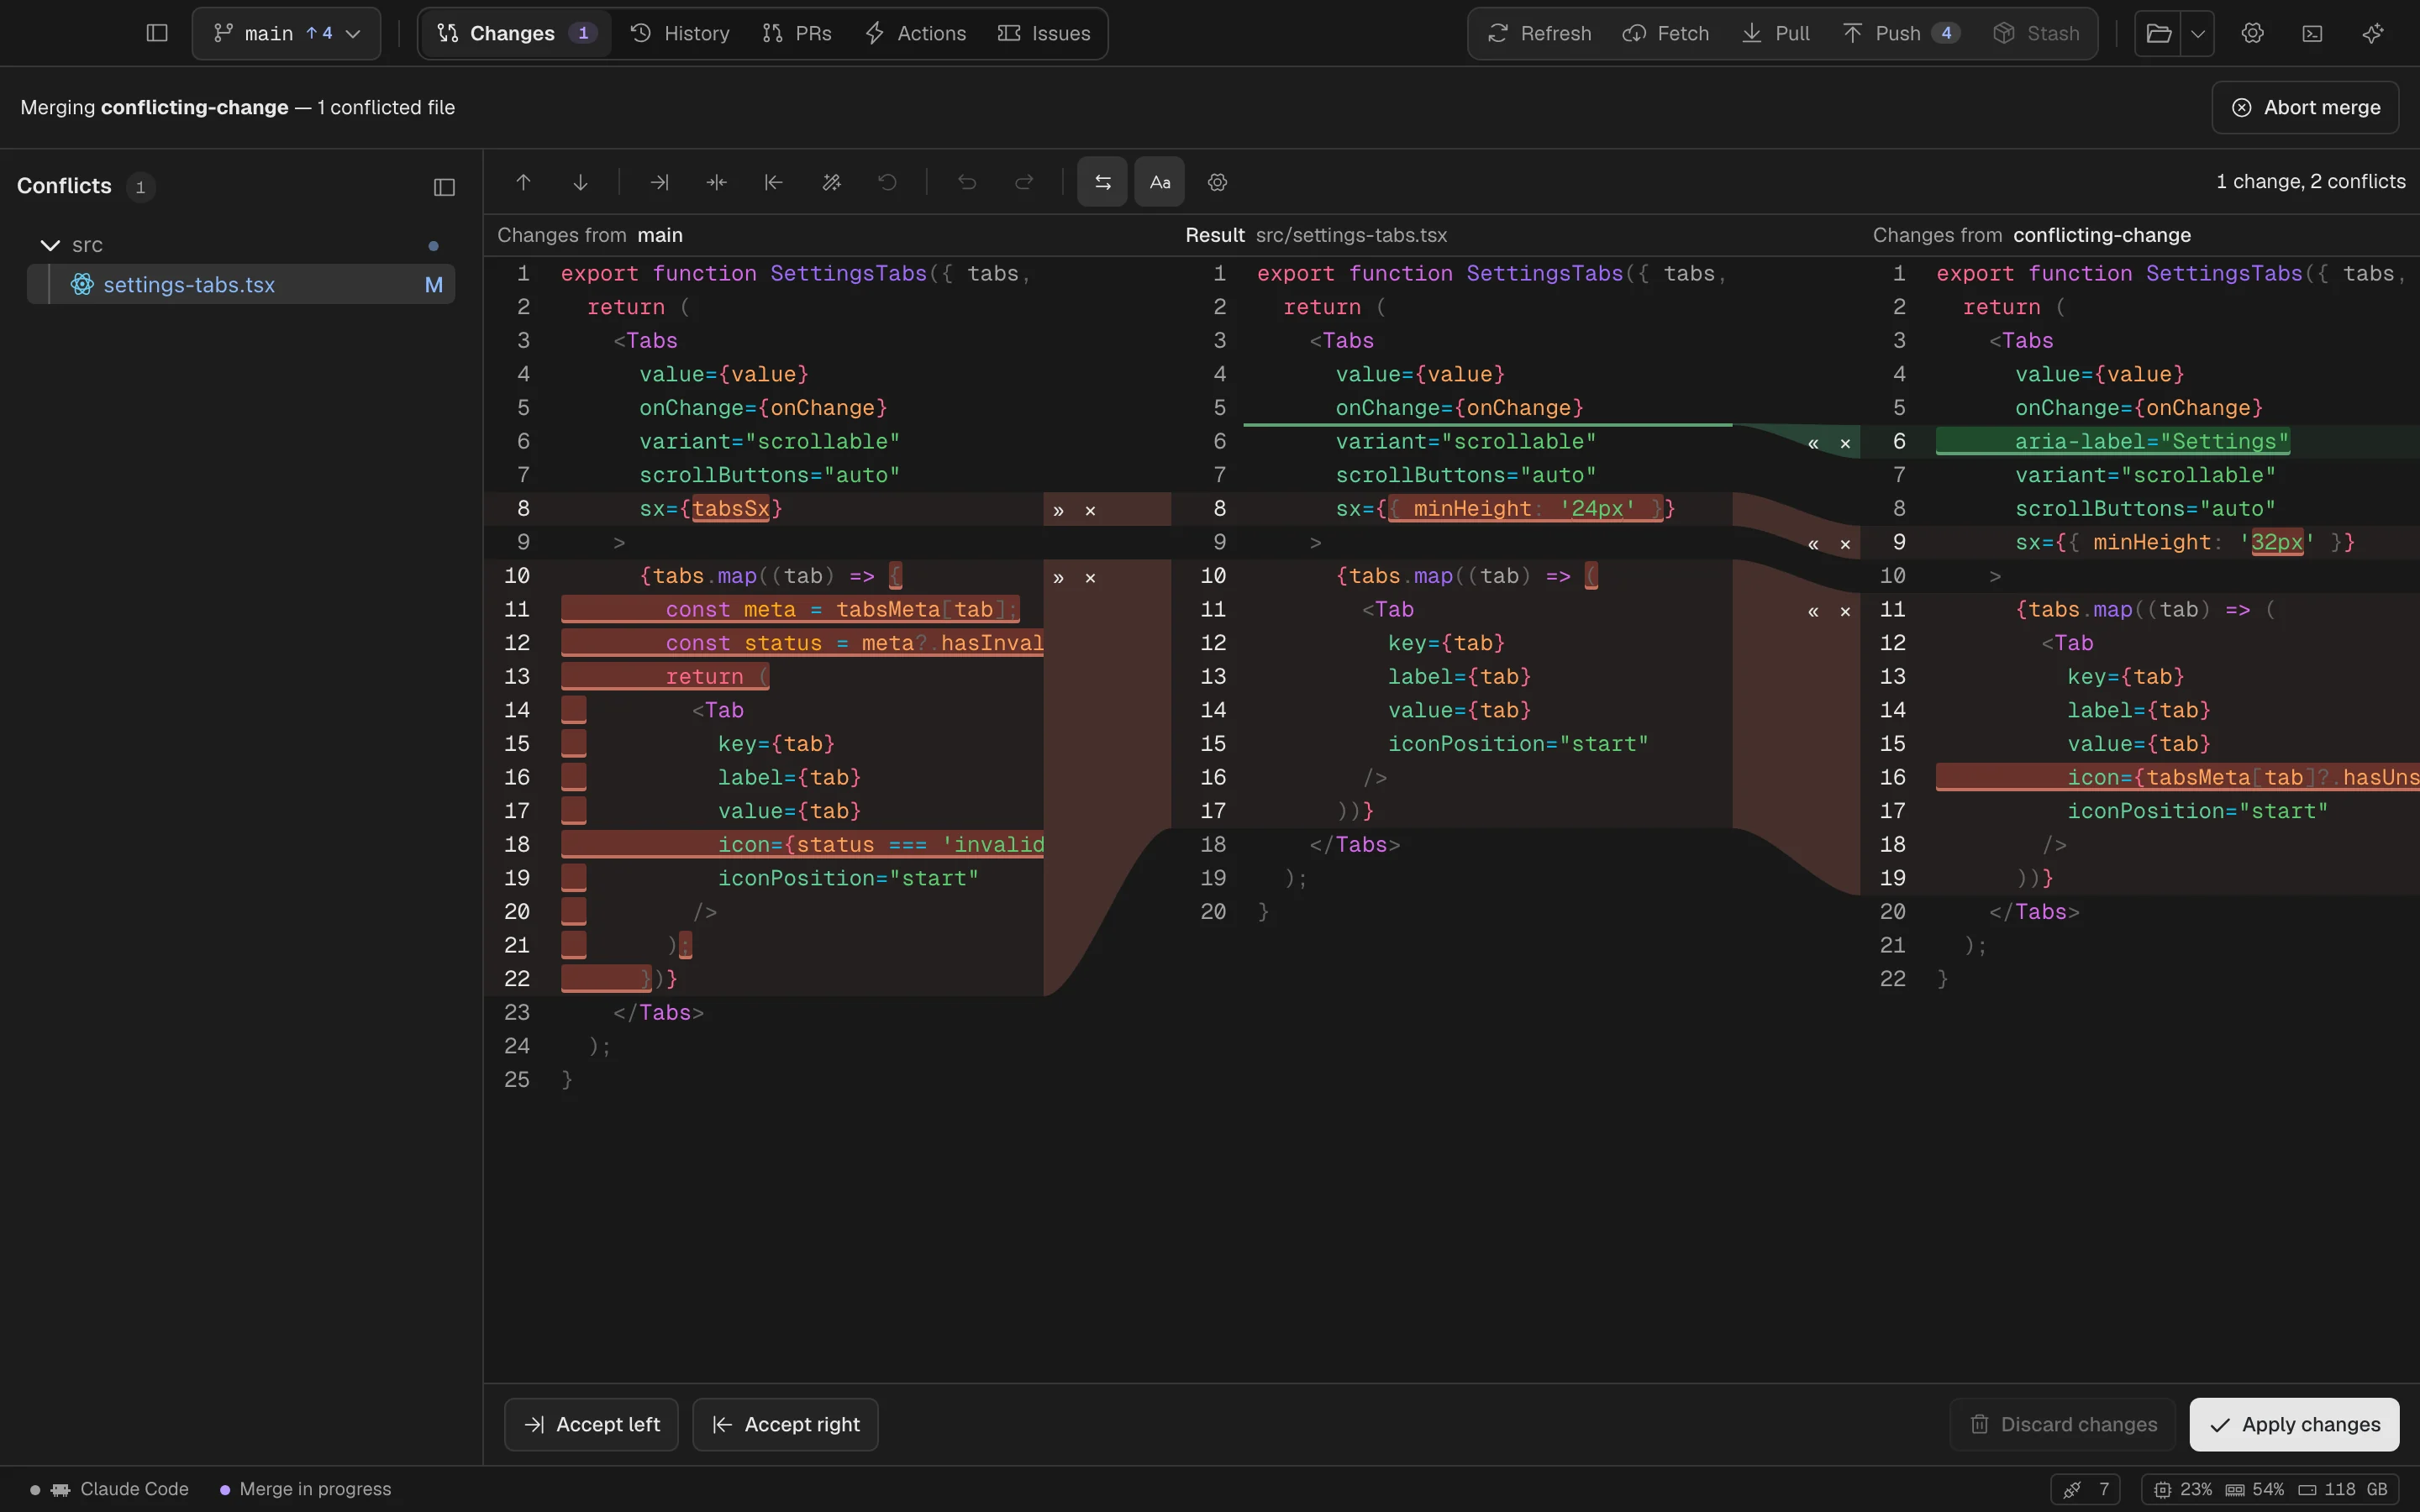Open the main branch dropdown
Viewport: 2420px width, 1512px height.
(x=286, y=33)
